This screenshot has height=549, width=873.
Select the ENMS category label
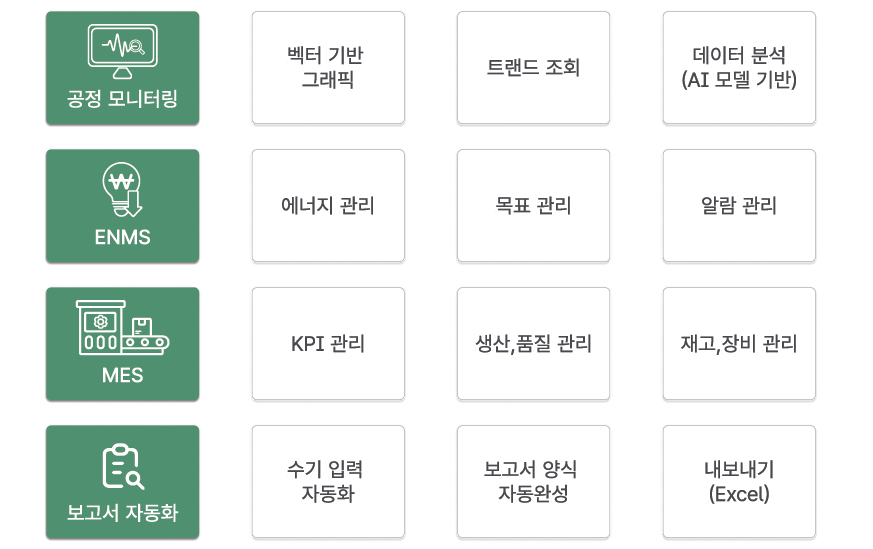[122, 237]
